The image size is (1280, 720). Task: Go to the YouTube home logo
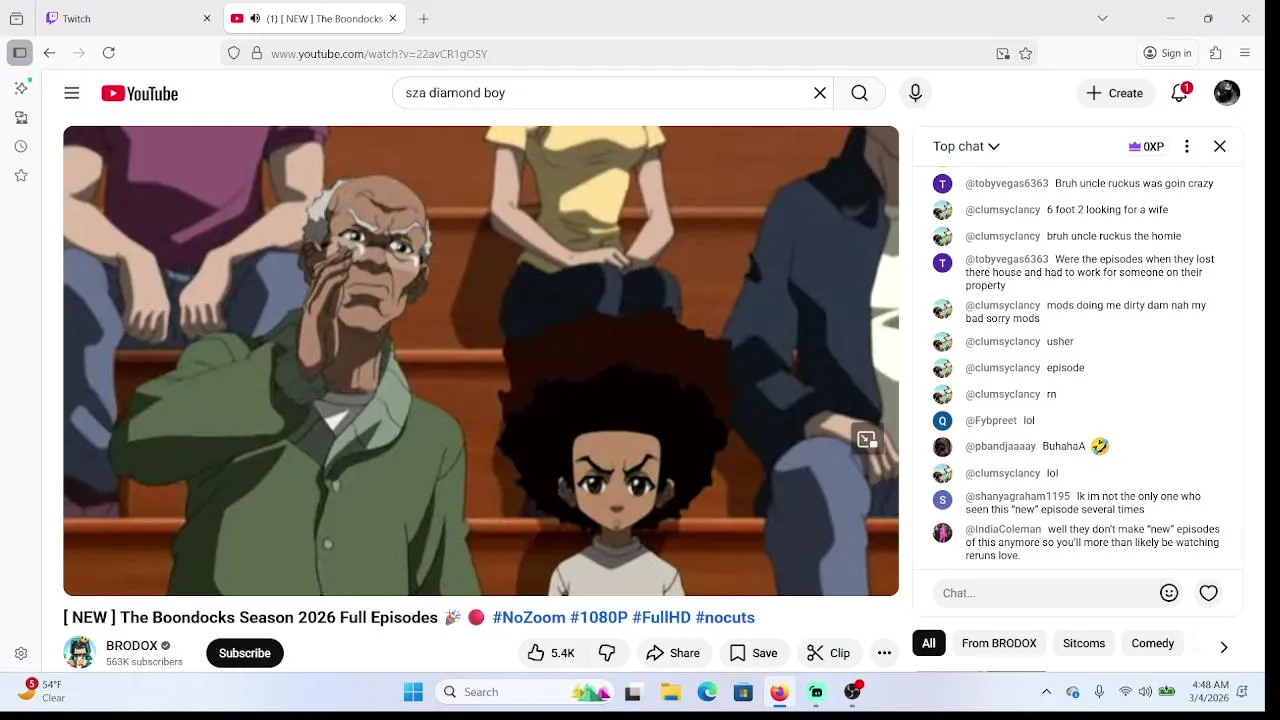click(140, 93)
